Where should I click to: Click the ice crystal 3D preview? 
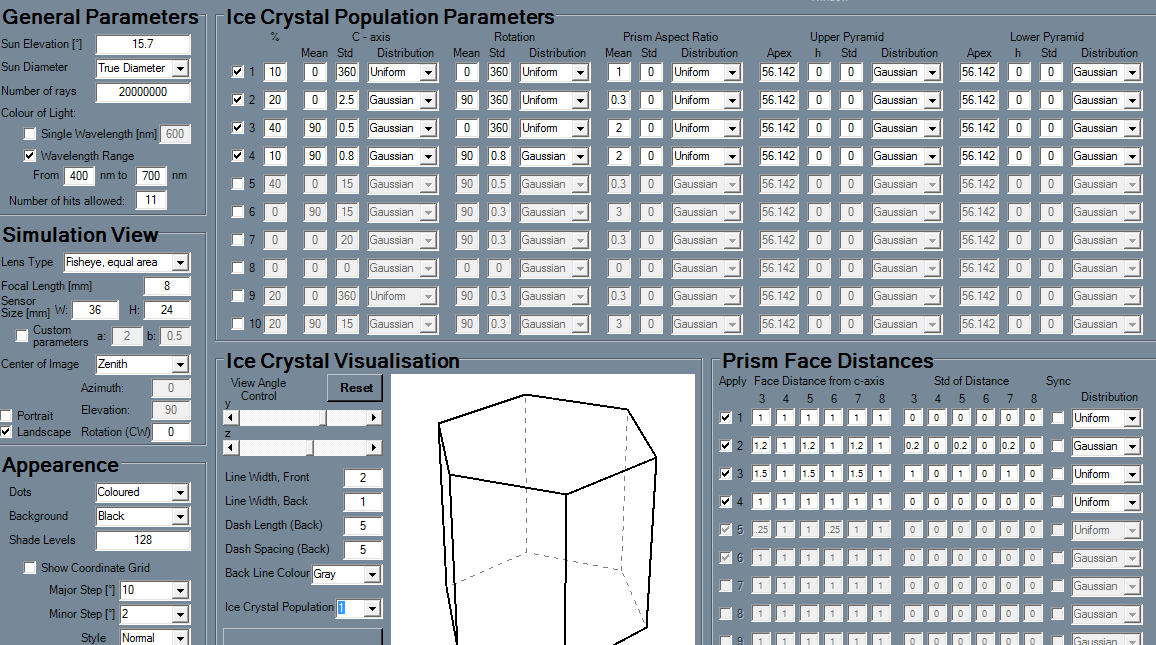click(543, 509)
